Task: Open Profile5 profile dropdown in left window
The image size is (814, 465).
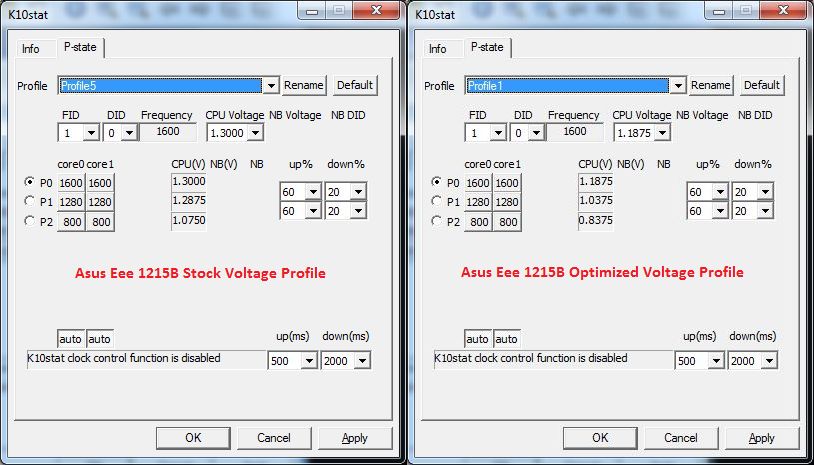Action: coord(271,86)
